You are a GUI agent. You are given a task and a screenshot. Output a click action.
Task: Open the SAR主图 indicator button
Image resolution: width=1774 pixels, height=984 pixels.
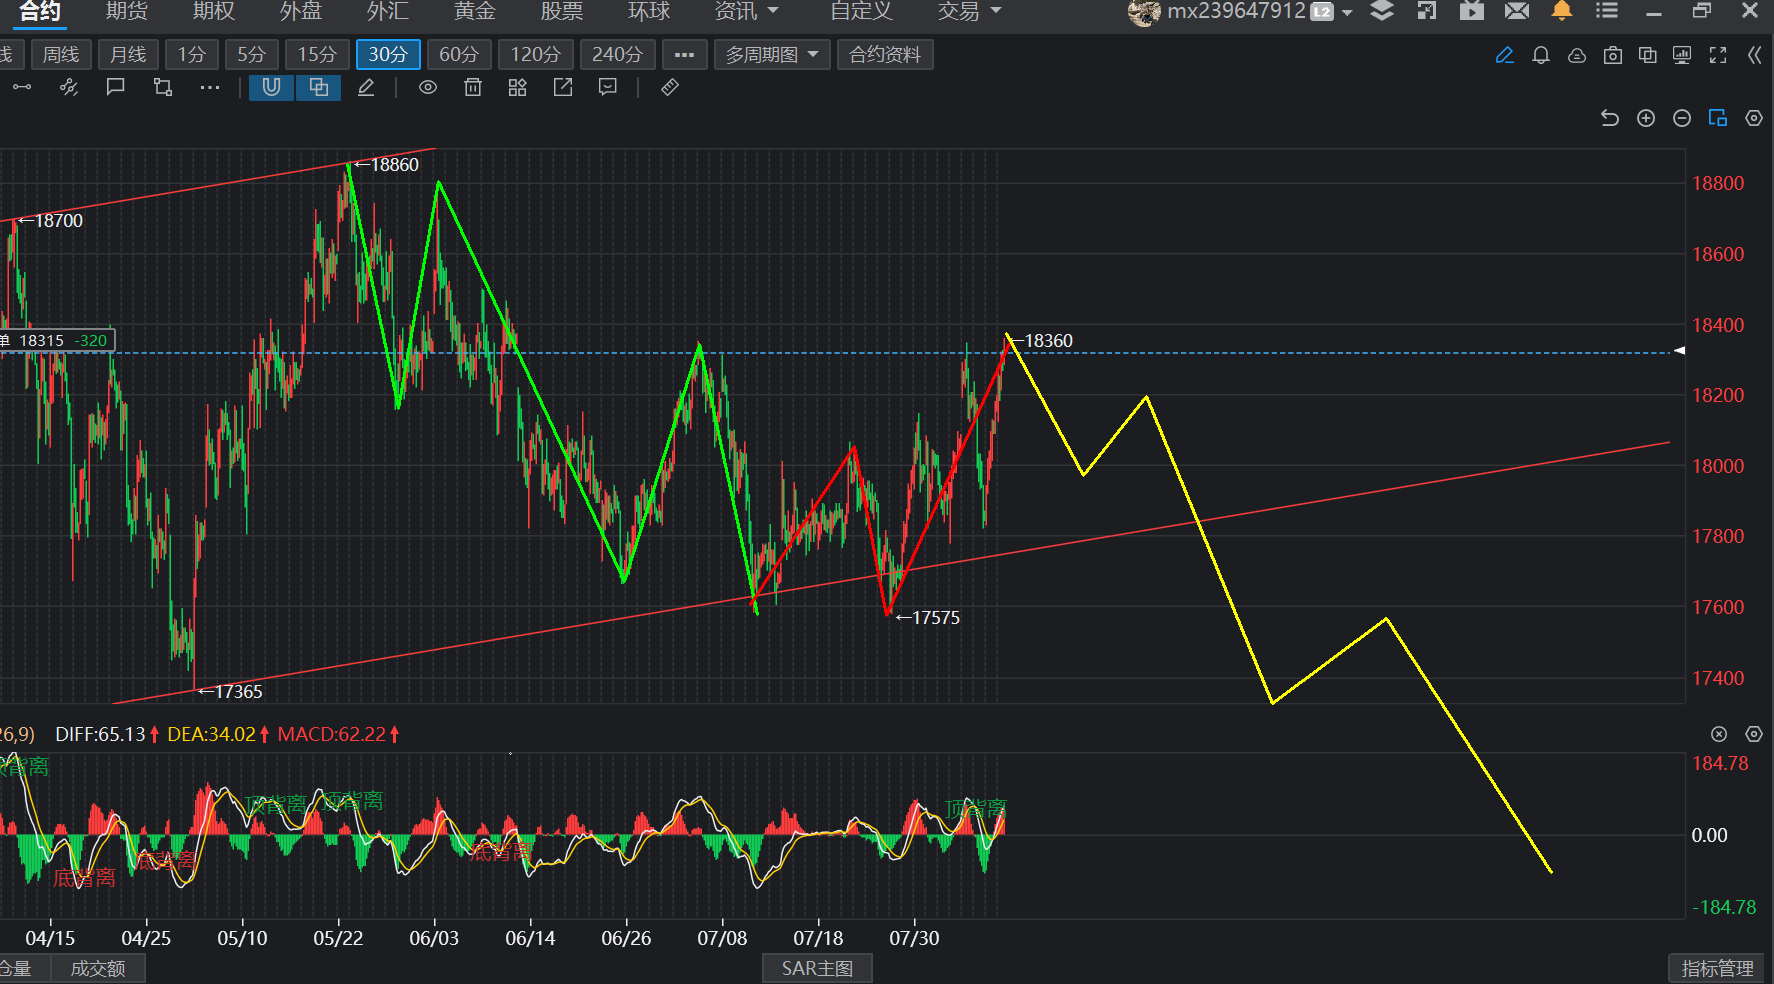click(817, 968)
